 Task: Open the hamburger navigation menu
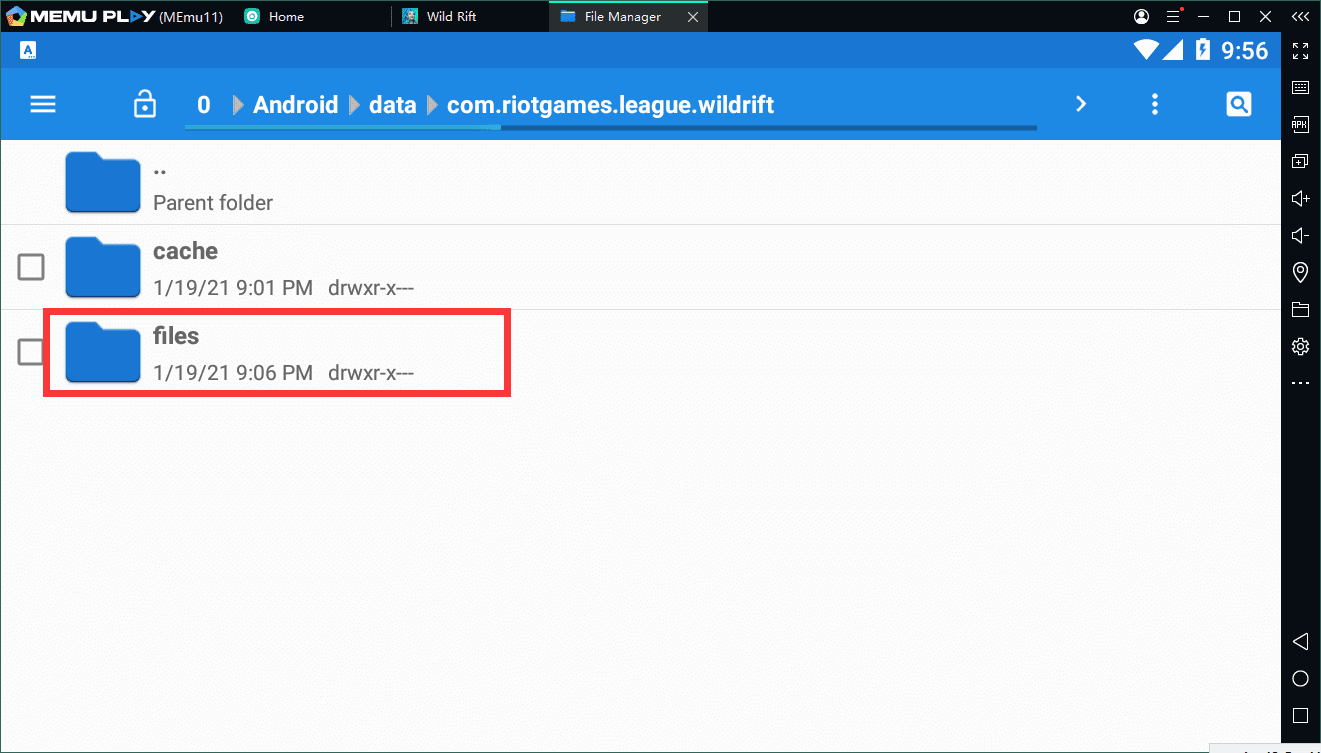(43, 104)
